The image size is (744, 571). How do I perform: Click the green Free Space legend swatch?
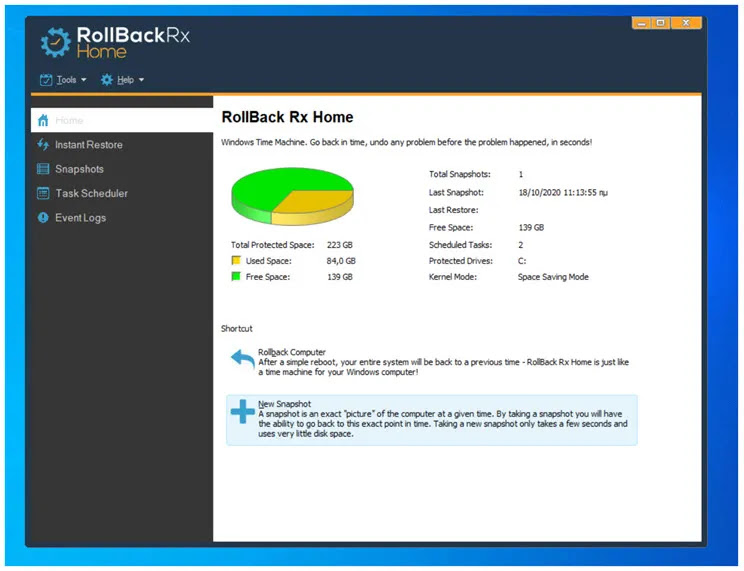coord(236,276)
